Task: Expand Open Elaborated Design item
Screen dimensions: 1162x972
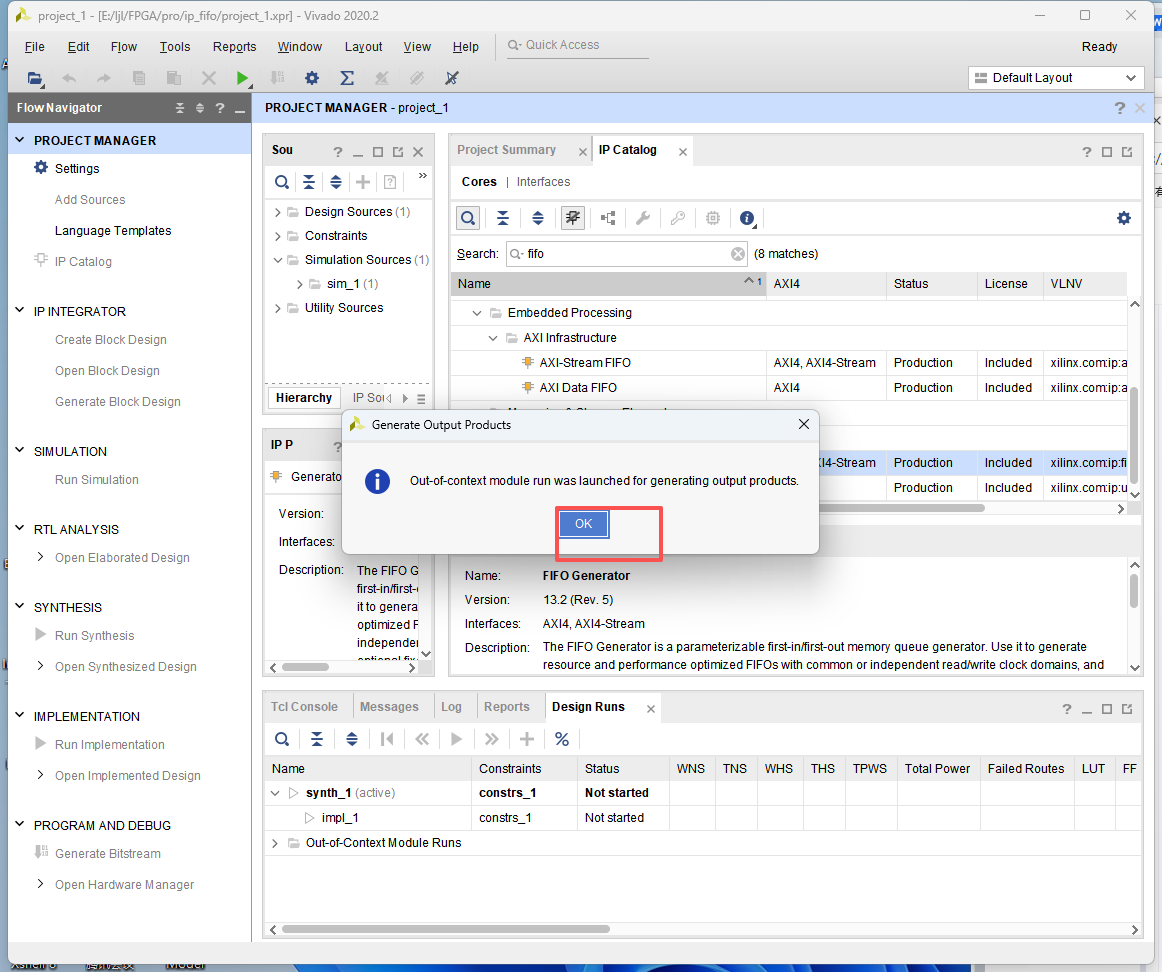Action: [x=40, y=556]
